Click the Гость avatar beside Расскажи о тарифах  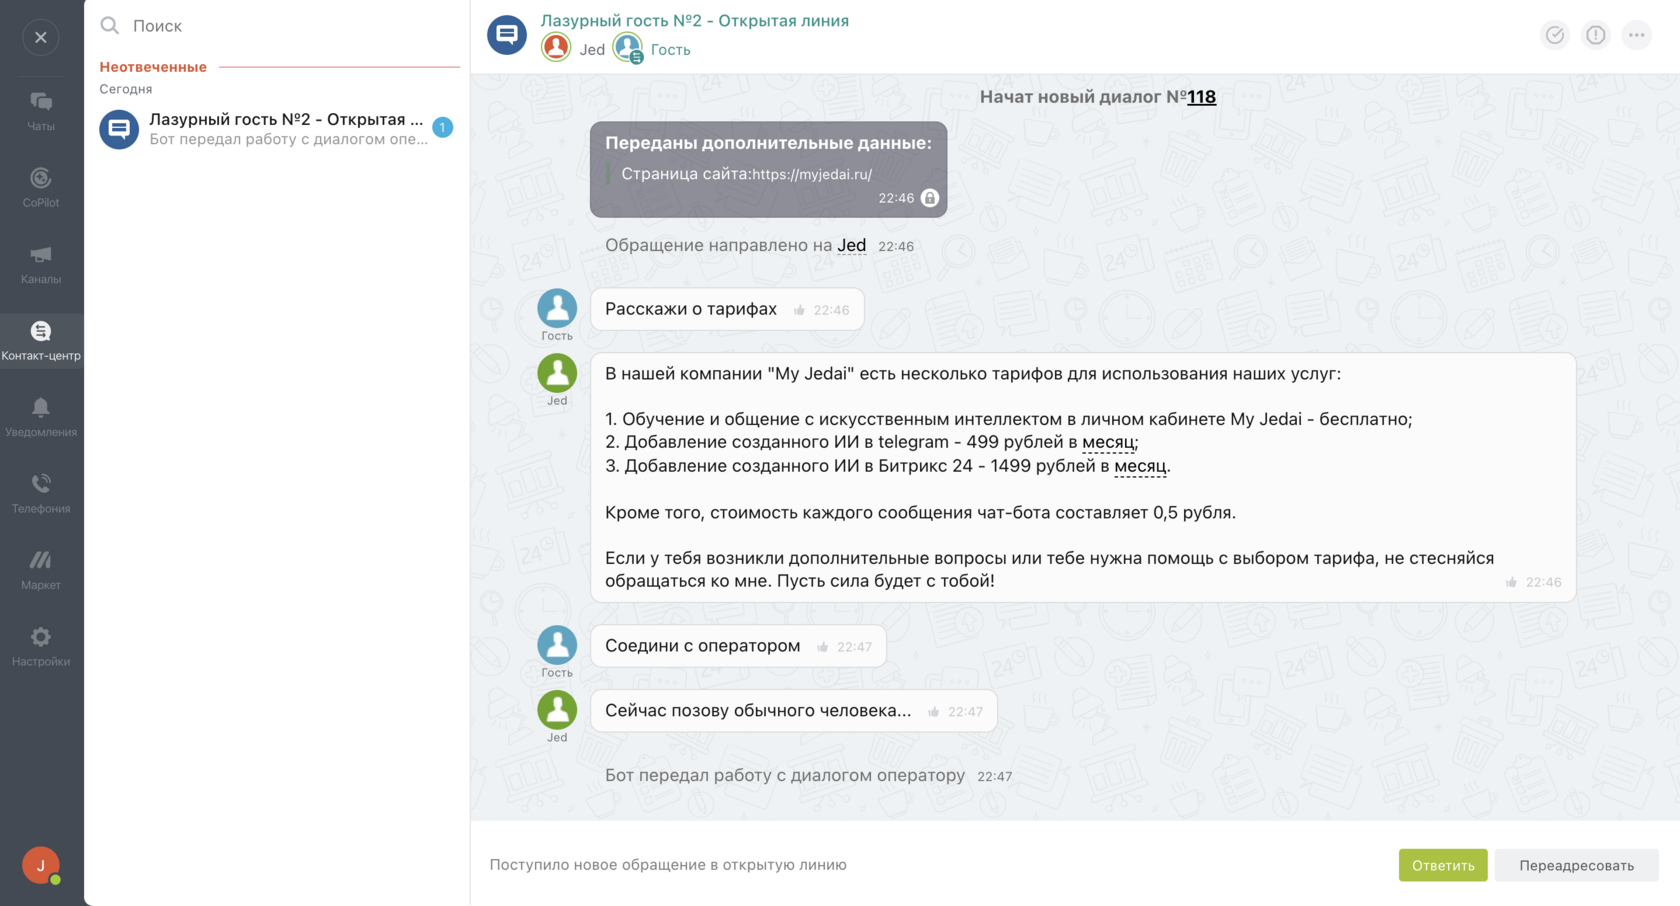[557, 308]
